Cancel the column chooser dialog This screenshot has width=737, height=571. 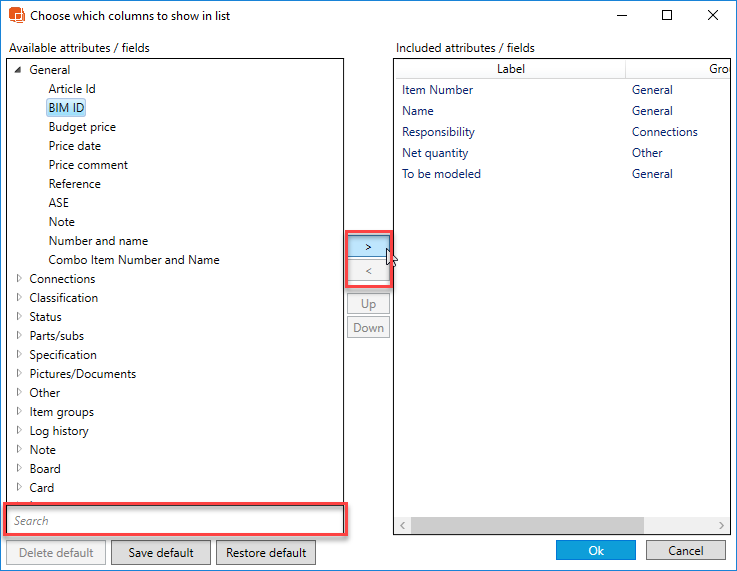(685, 551)
